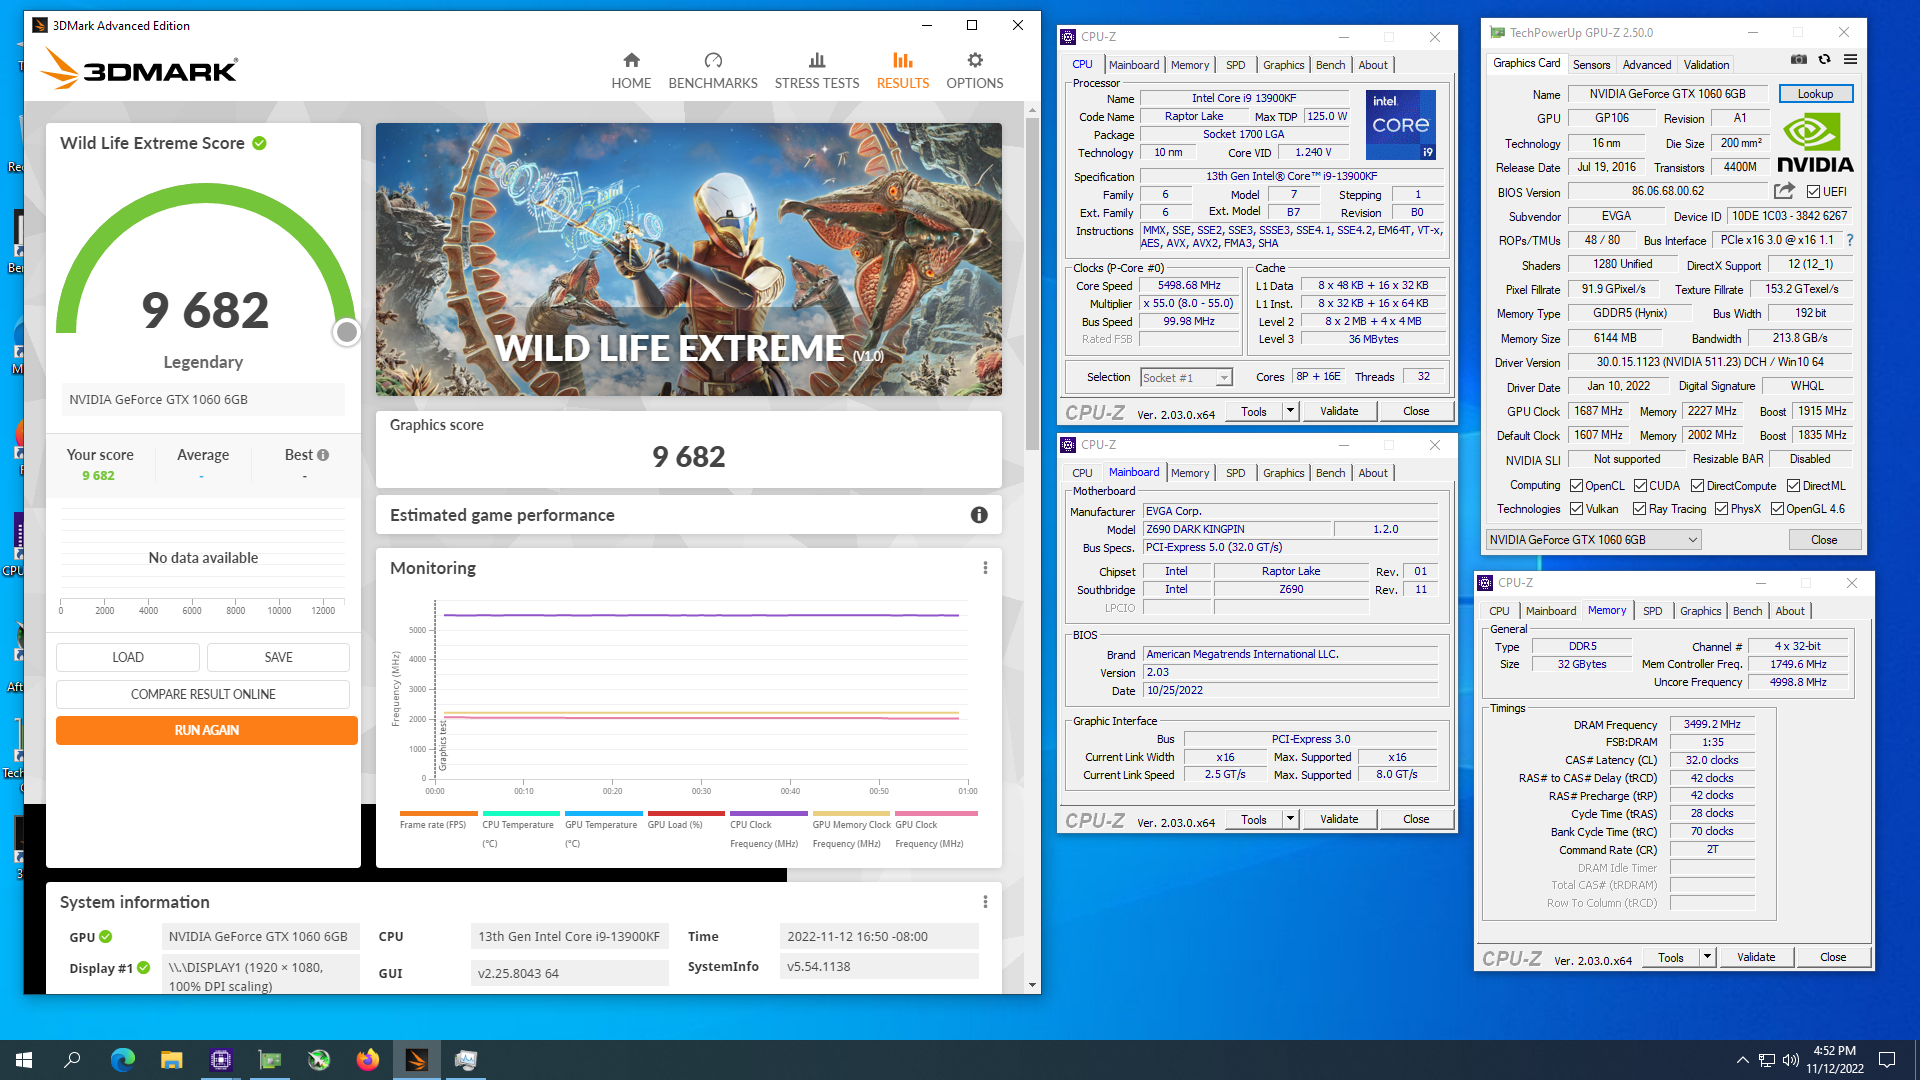This screenshot has width=1920, height=1080.
Task: Click the SAVE button
Action: 278,657
